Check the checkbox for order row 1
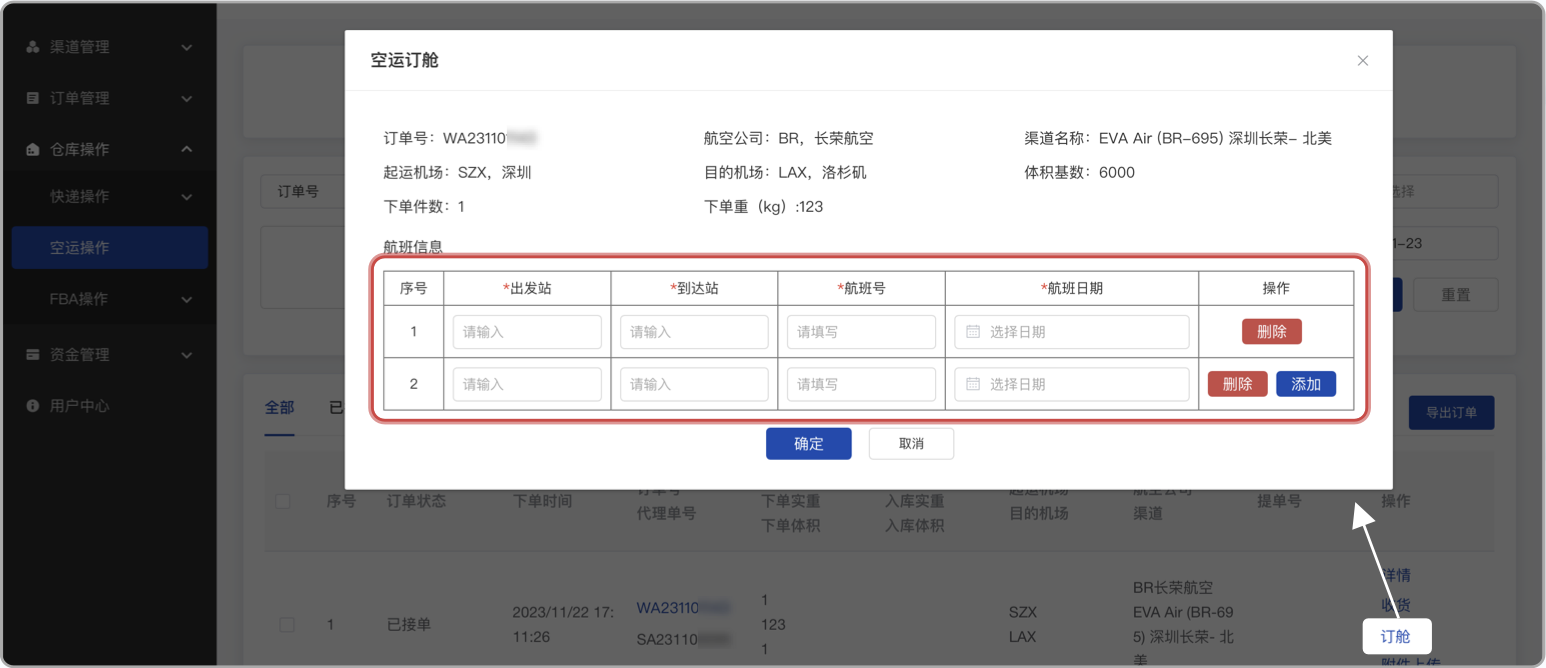Viewport: 1546px width, 668px height. tap(287, 625)
